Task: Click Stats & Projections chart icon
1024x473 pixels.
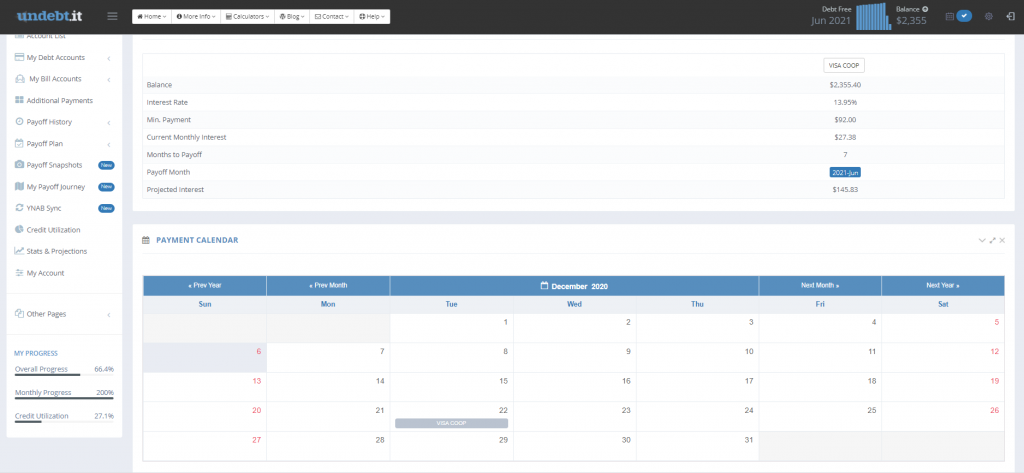Action: coord(19,251)
